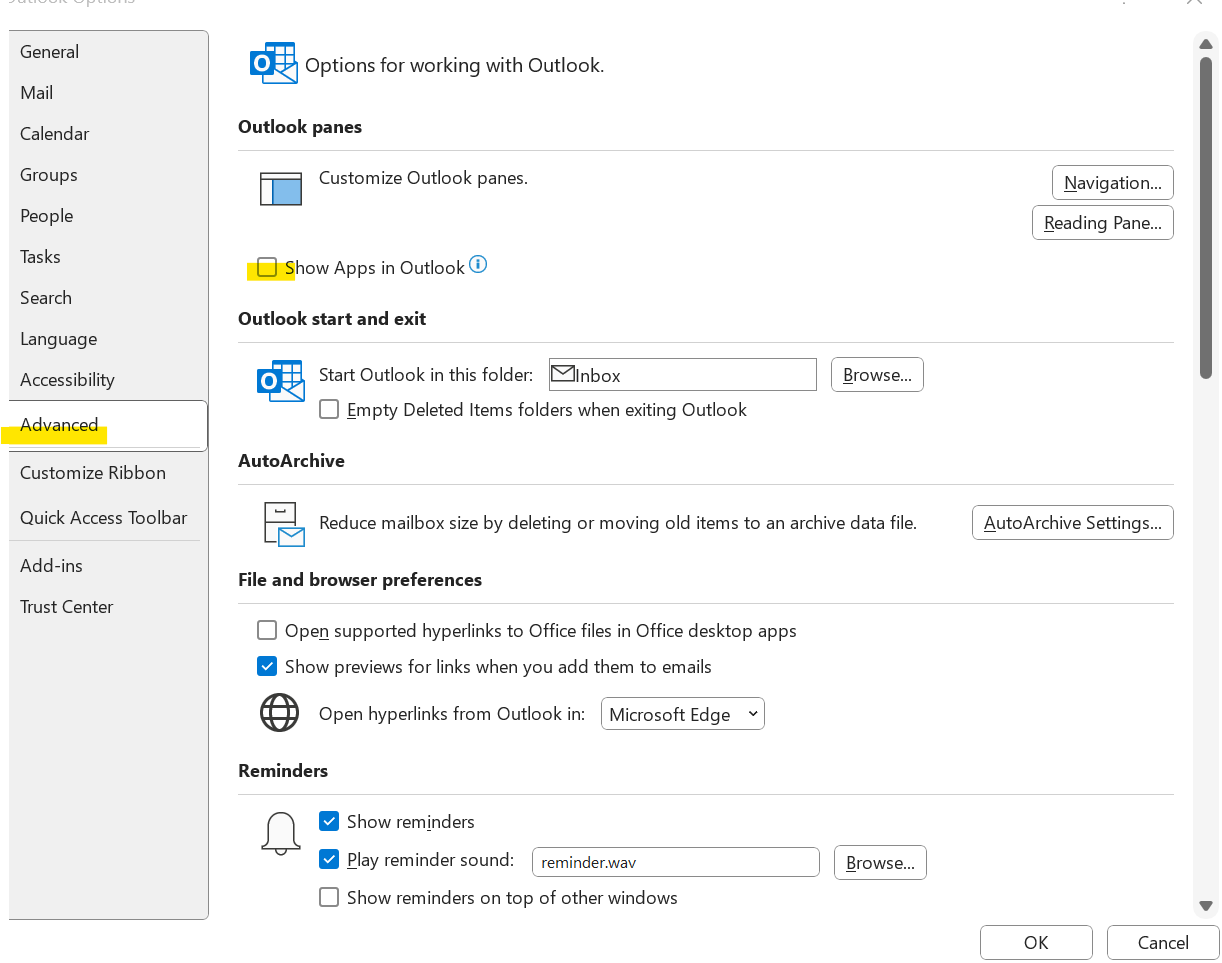Go to Quick Access Toolbar settings
1222x963 pixels.
click(108, 517)
